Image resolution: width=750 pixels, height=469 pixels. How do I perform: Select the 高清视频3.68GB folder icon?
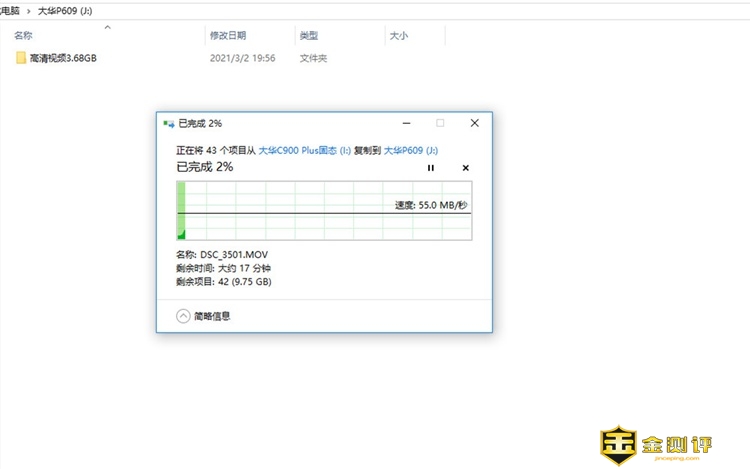(21, 58)
